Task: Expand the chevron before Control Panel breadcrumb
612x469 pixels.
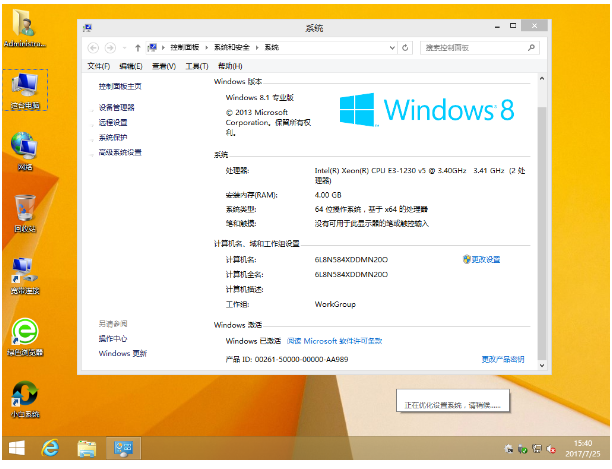Action: pyautogui.click(x=163, y=48)
